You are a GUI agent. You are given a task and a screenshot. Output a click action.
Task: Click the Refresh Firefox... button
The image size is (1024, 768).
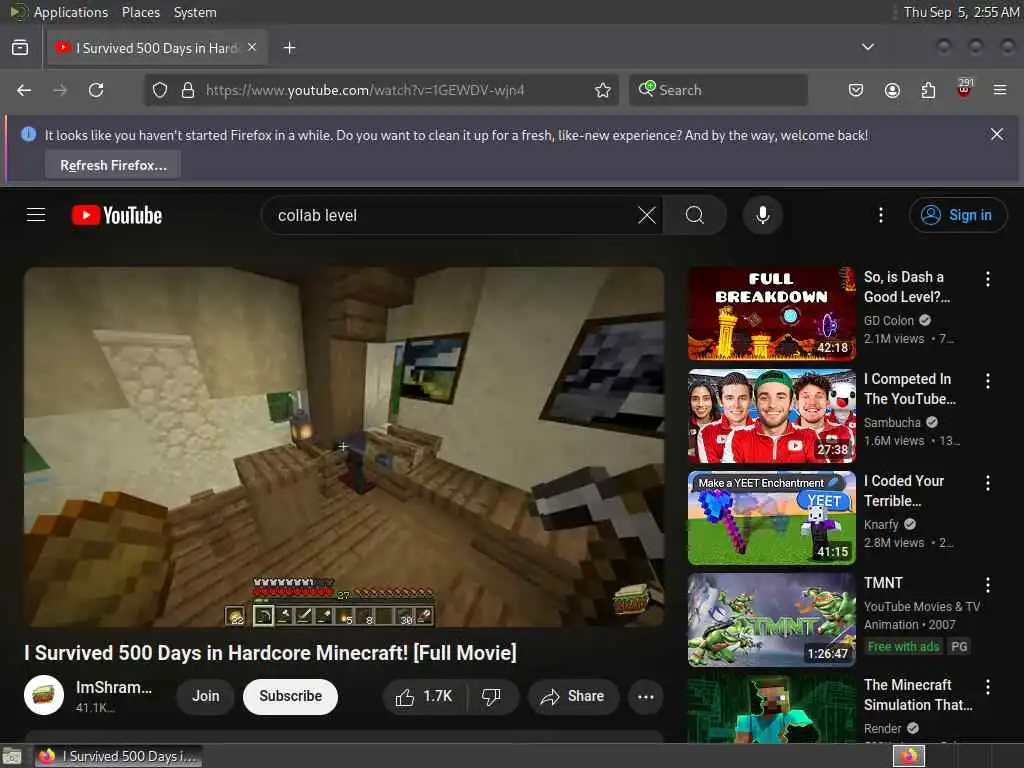(x=113, y=165)
